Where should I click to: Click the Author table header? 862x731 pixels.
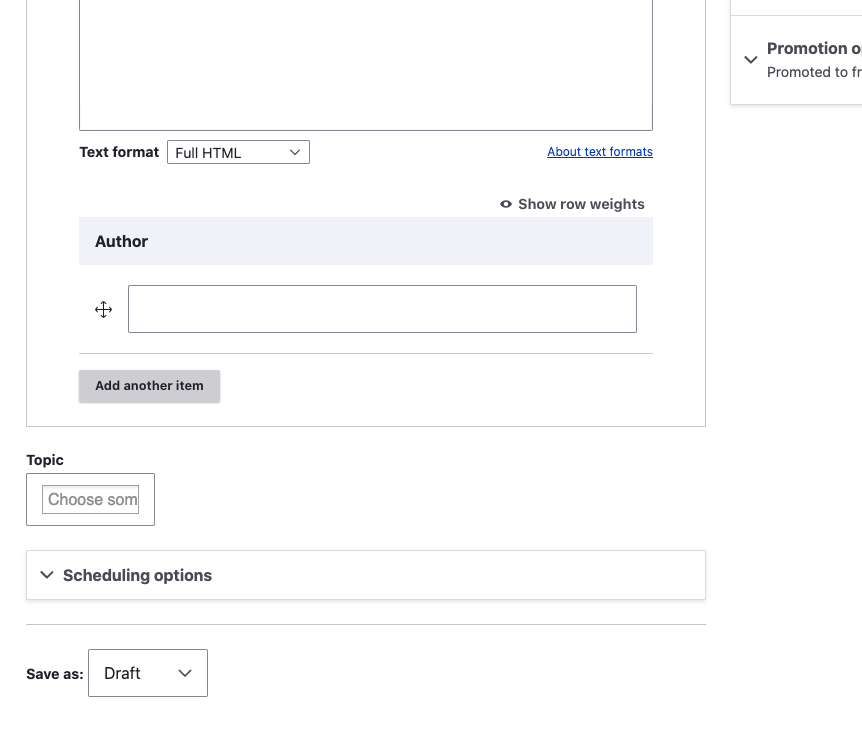(122, 241)
